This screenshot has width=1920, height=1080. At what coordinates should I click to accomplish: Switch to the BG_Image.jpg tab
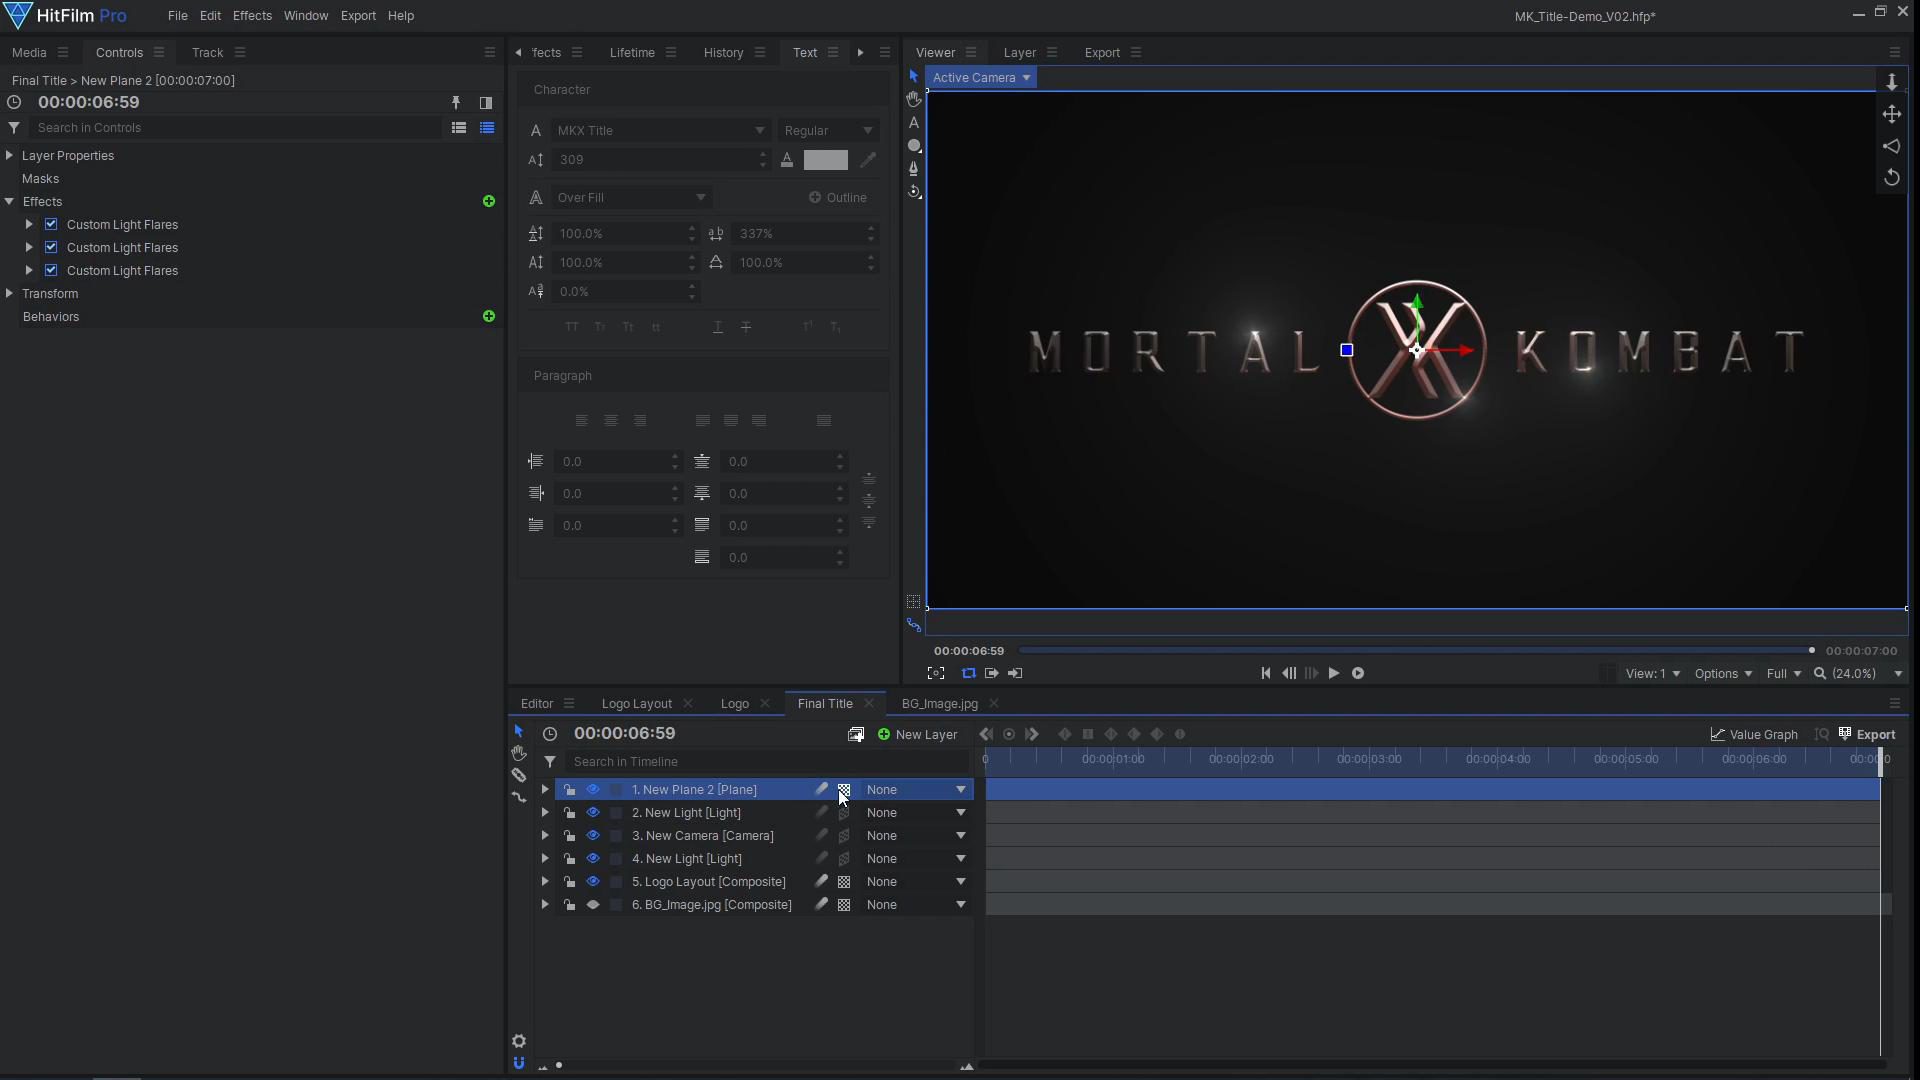939,703
